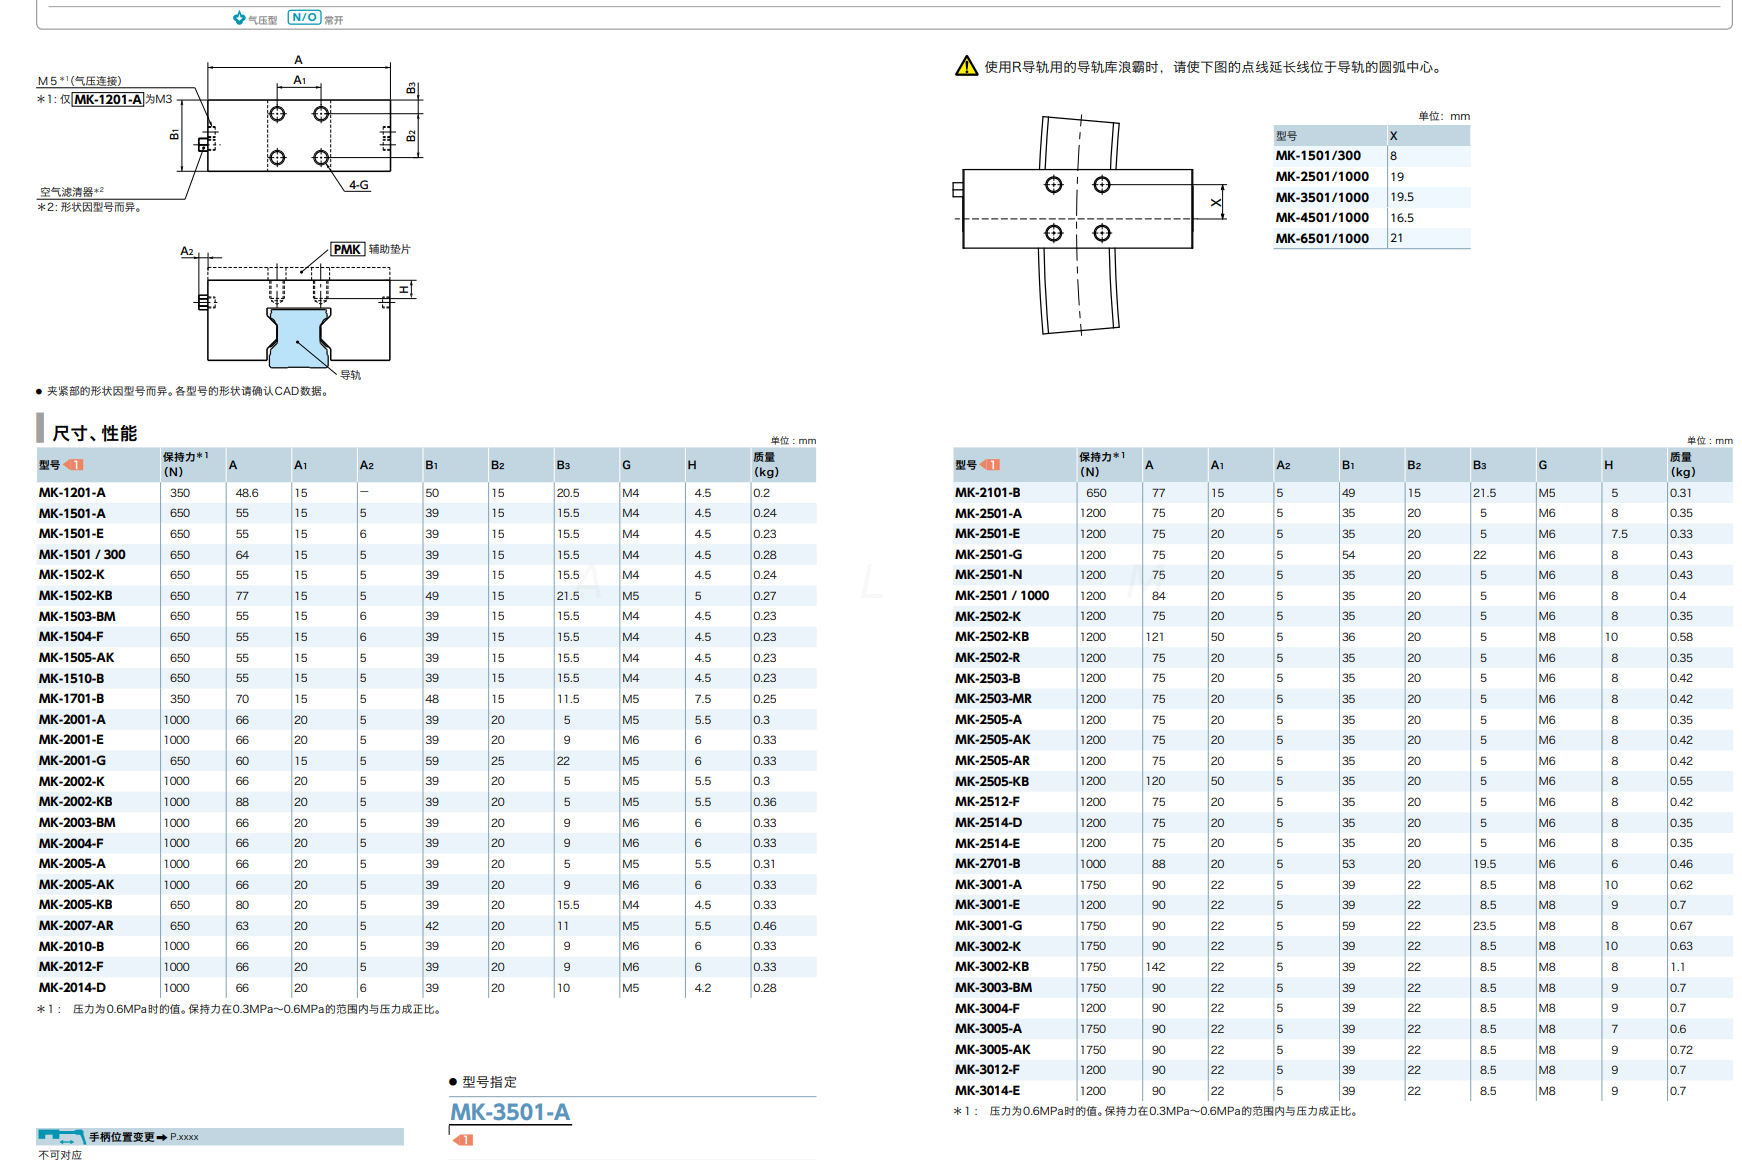The height and width of the screenshot is (1160, 1742).
Task: Select the orange ◀1 marker under MK-3501-A
Action: (x=465, y=1139)
